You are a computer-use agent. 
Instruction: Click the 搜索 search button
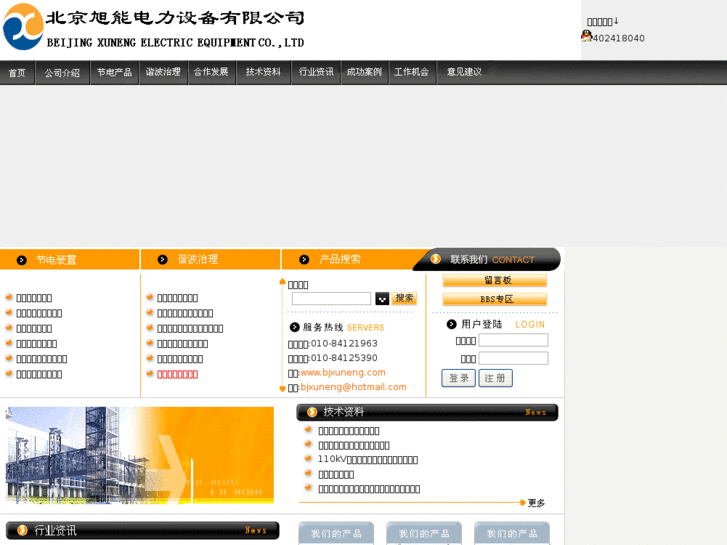point(404,298)
